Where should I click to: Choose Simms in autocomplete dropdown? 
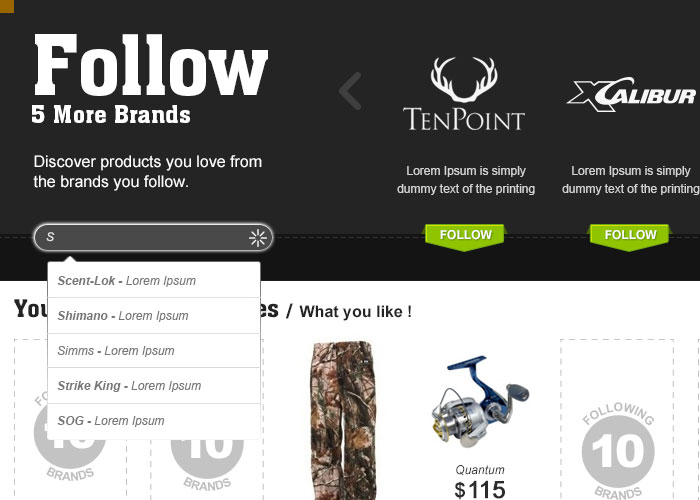point(154,350)
